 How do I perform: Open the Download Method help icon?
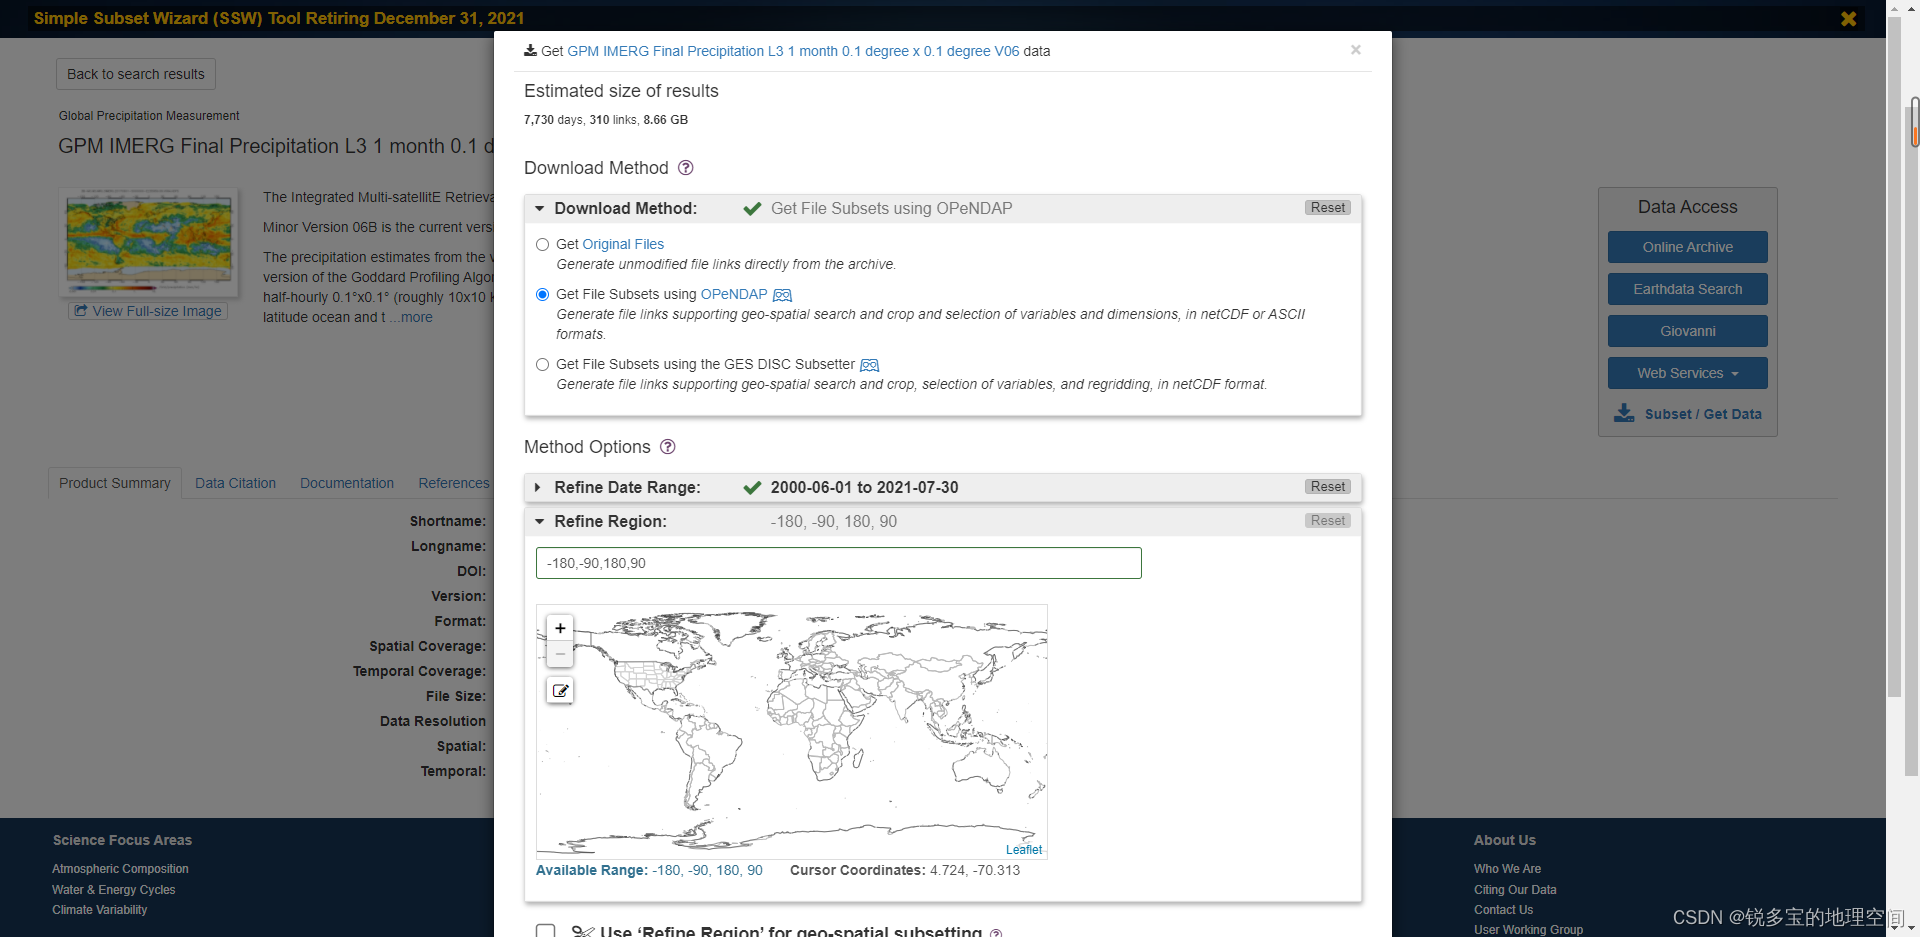tap(685, 168)
